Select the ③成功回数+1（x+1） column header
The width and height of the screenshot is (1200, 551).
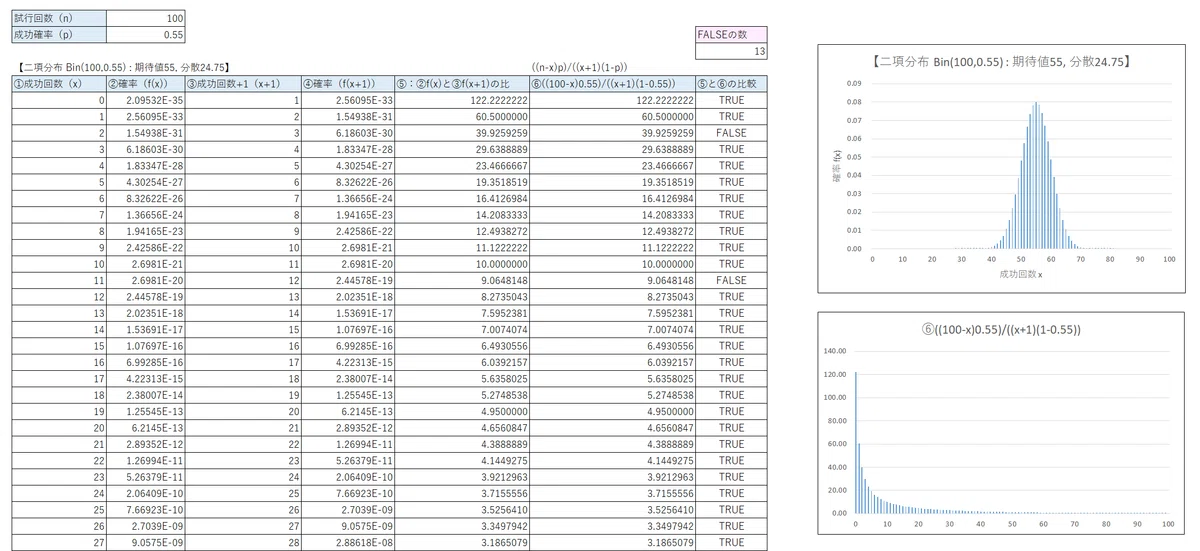pyautogui.click(x=243, y=84)
